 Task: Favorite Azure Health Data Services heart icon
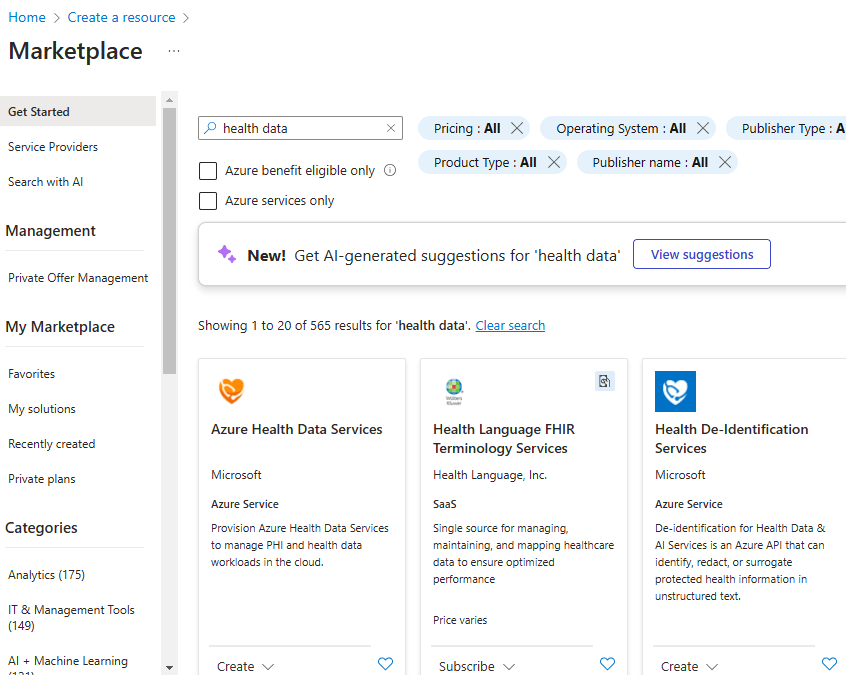point(385,664)
